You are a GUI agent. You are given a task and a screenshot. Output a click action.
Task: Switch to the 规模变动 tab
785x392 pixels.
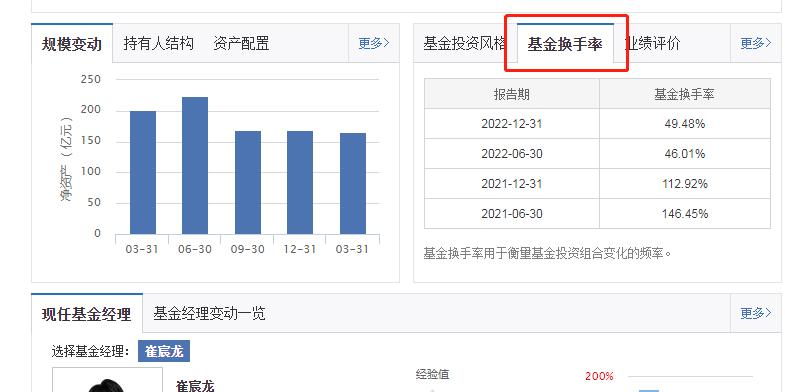click(x=72, y=44)
